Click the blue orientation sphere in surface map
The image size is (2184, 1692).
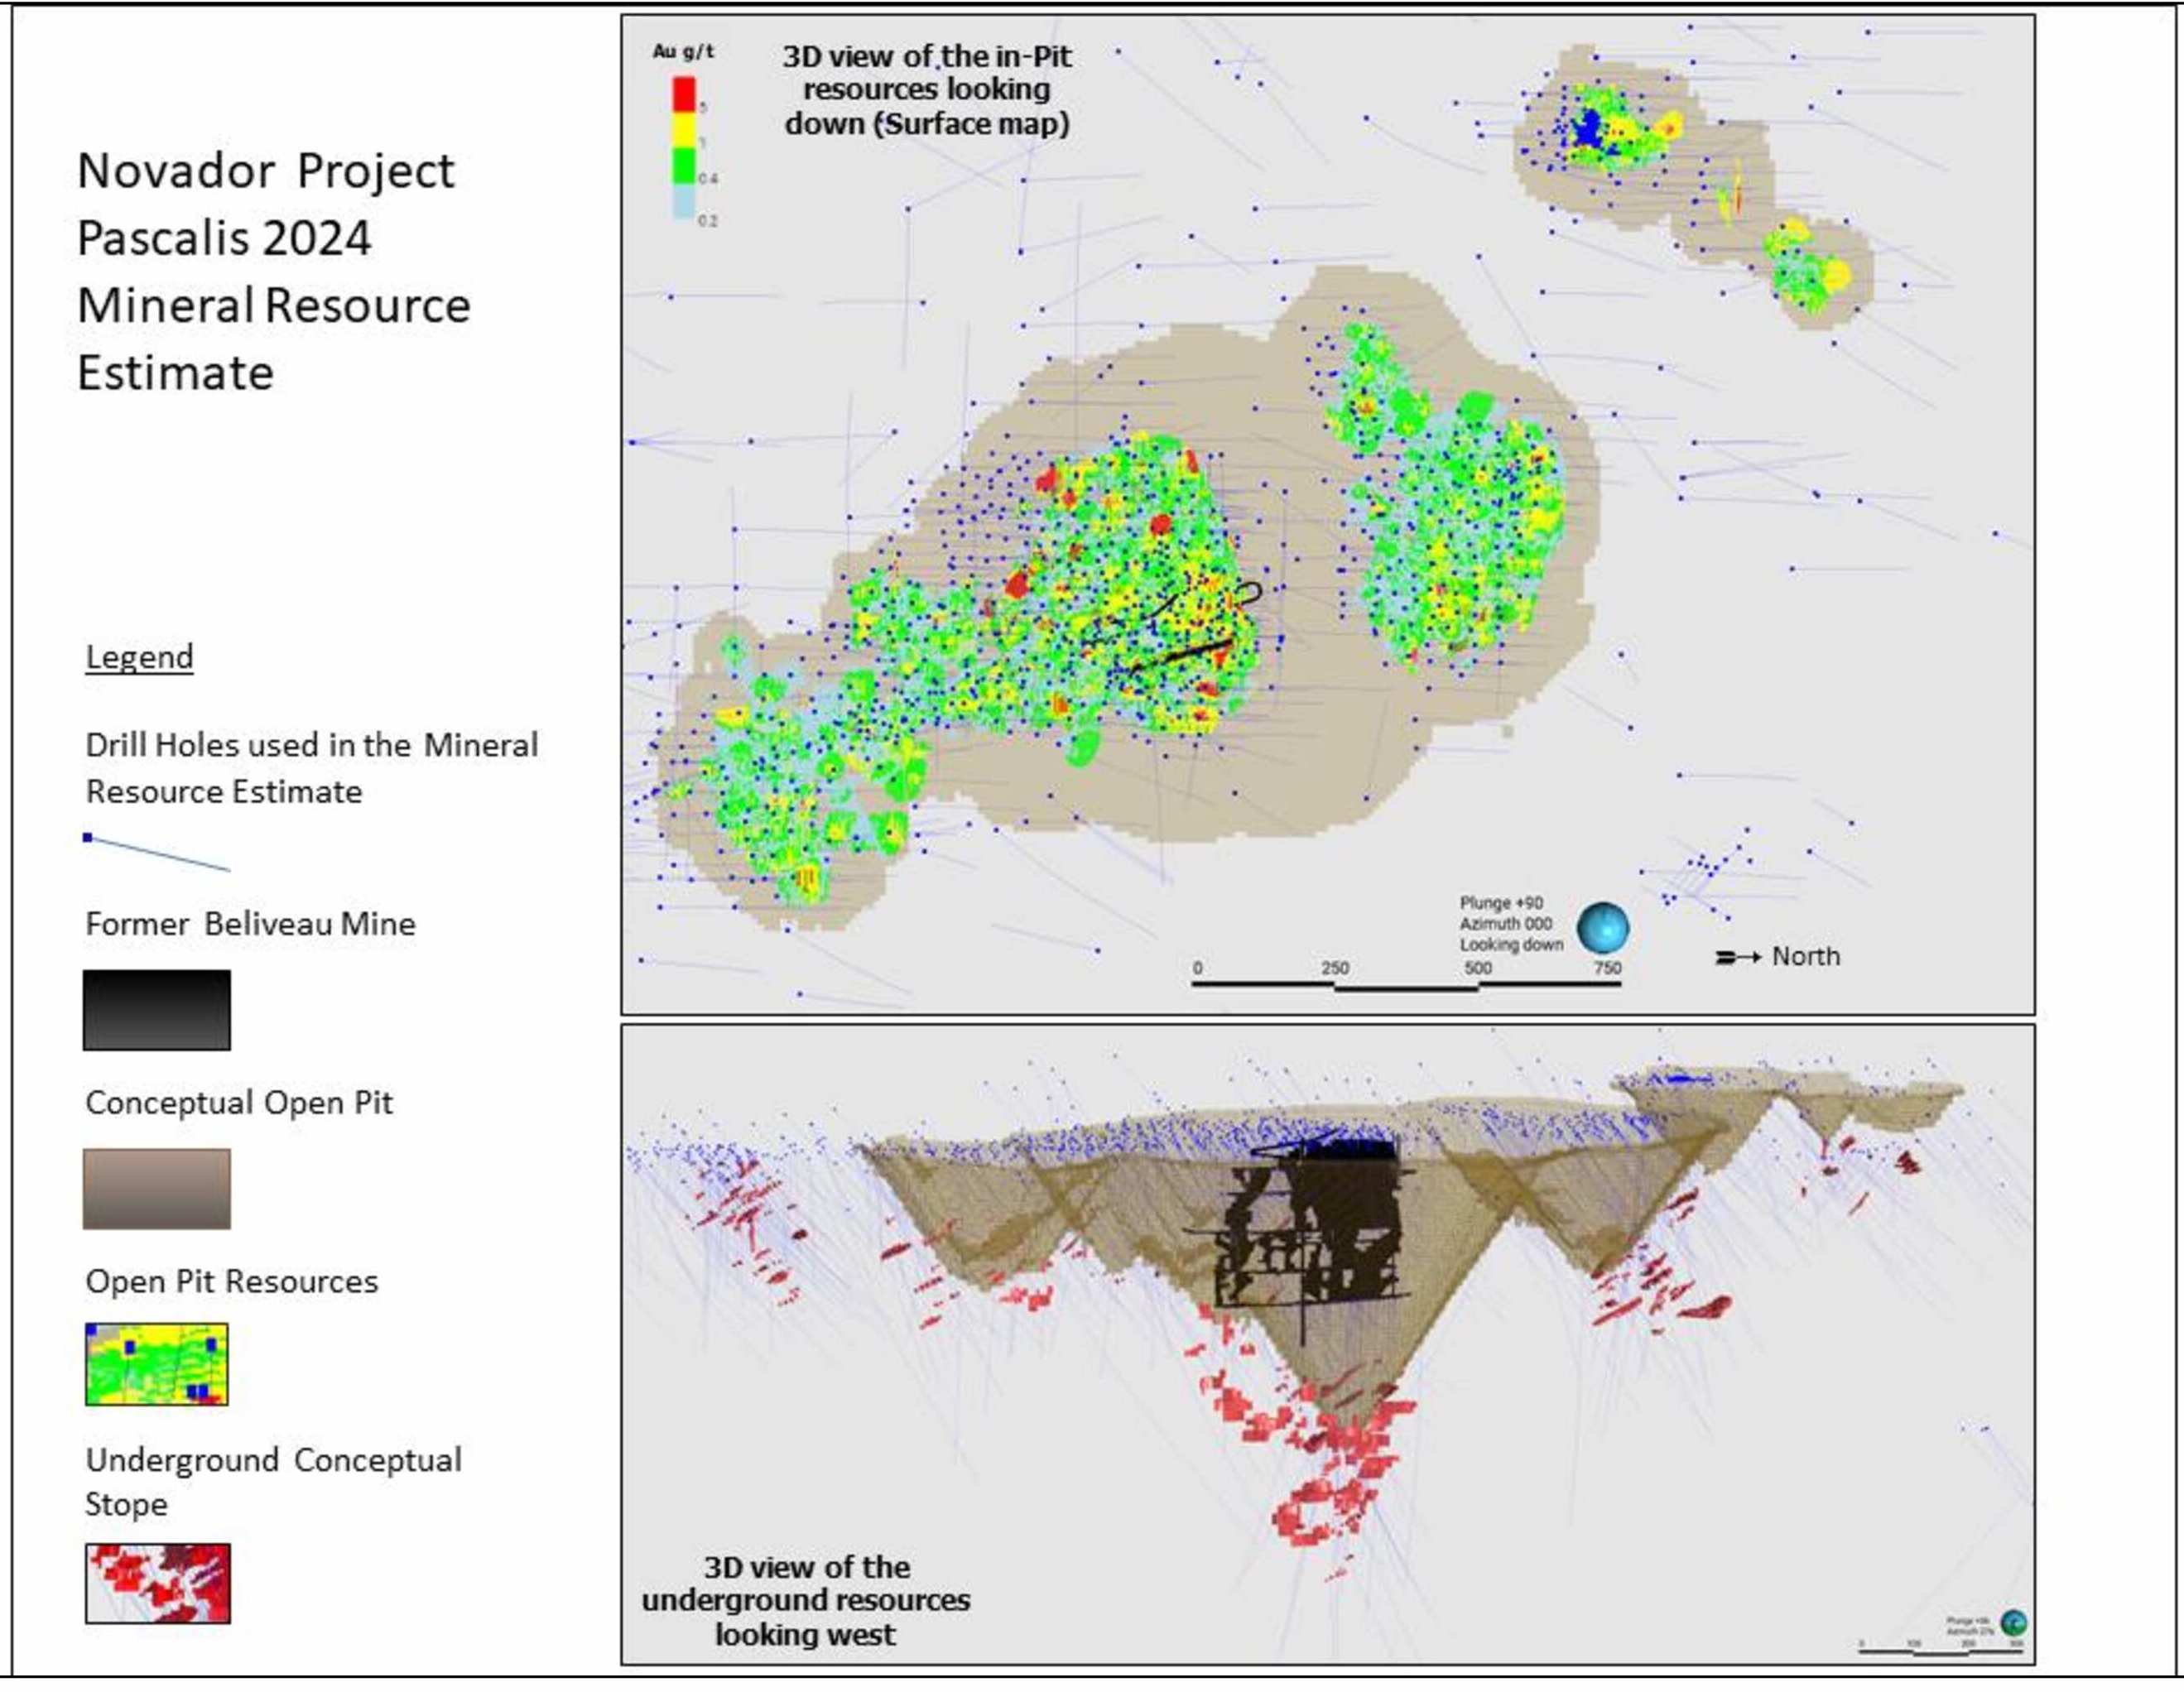click(x=1602, y=928)
